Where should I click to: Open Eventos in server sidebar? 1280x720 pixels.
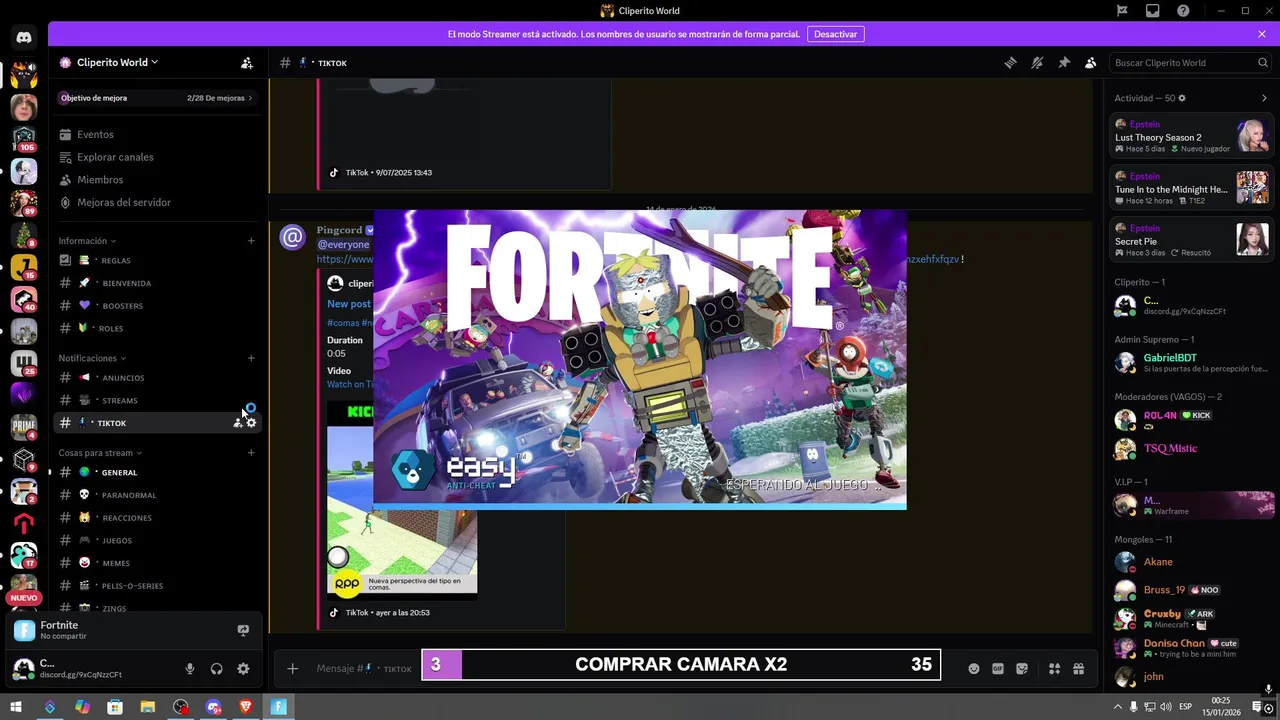[157, 134]
